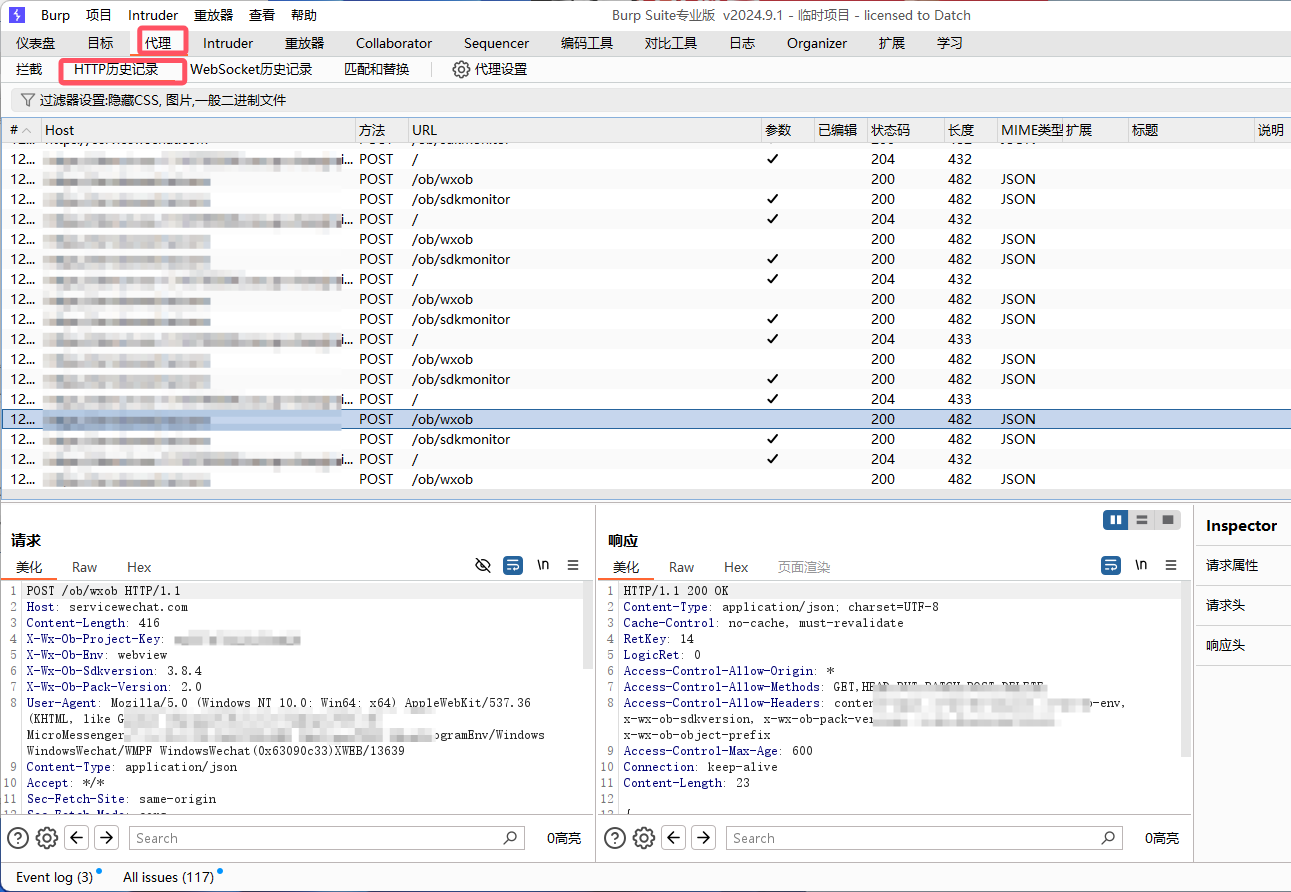Screen dimensions: 1291x892
Task: Click the request search help question icon
Action: coord(18,838)
